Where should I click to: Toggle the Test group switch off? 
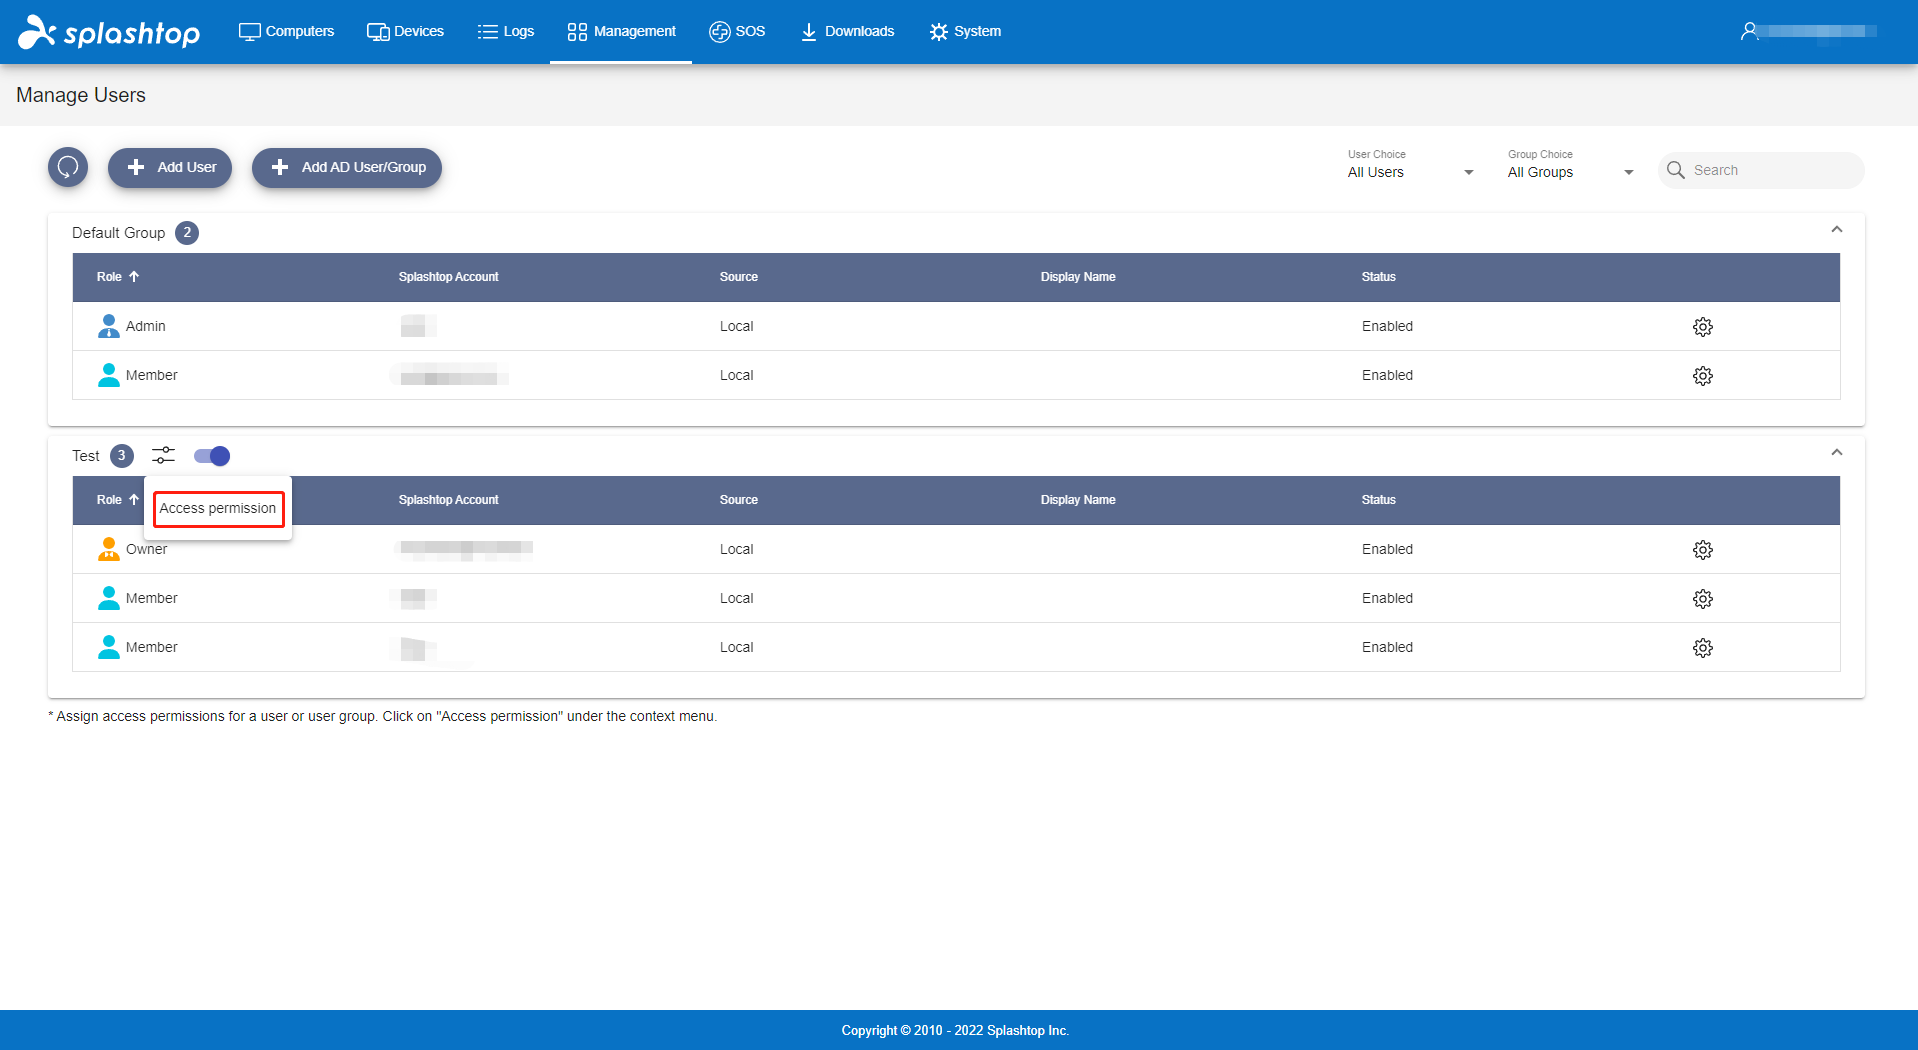(x=212, y=456)
